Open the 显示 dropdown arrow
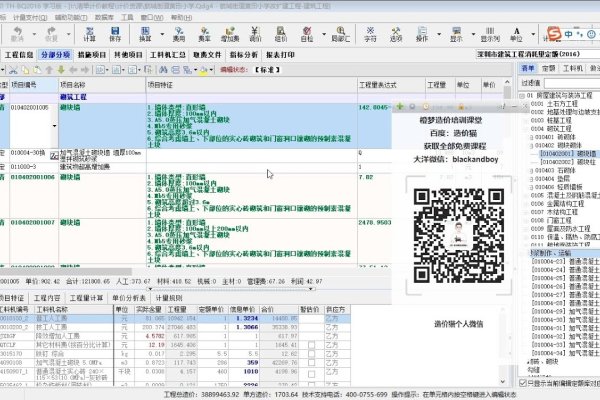600x400 pixels. (473, 34)
